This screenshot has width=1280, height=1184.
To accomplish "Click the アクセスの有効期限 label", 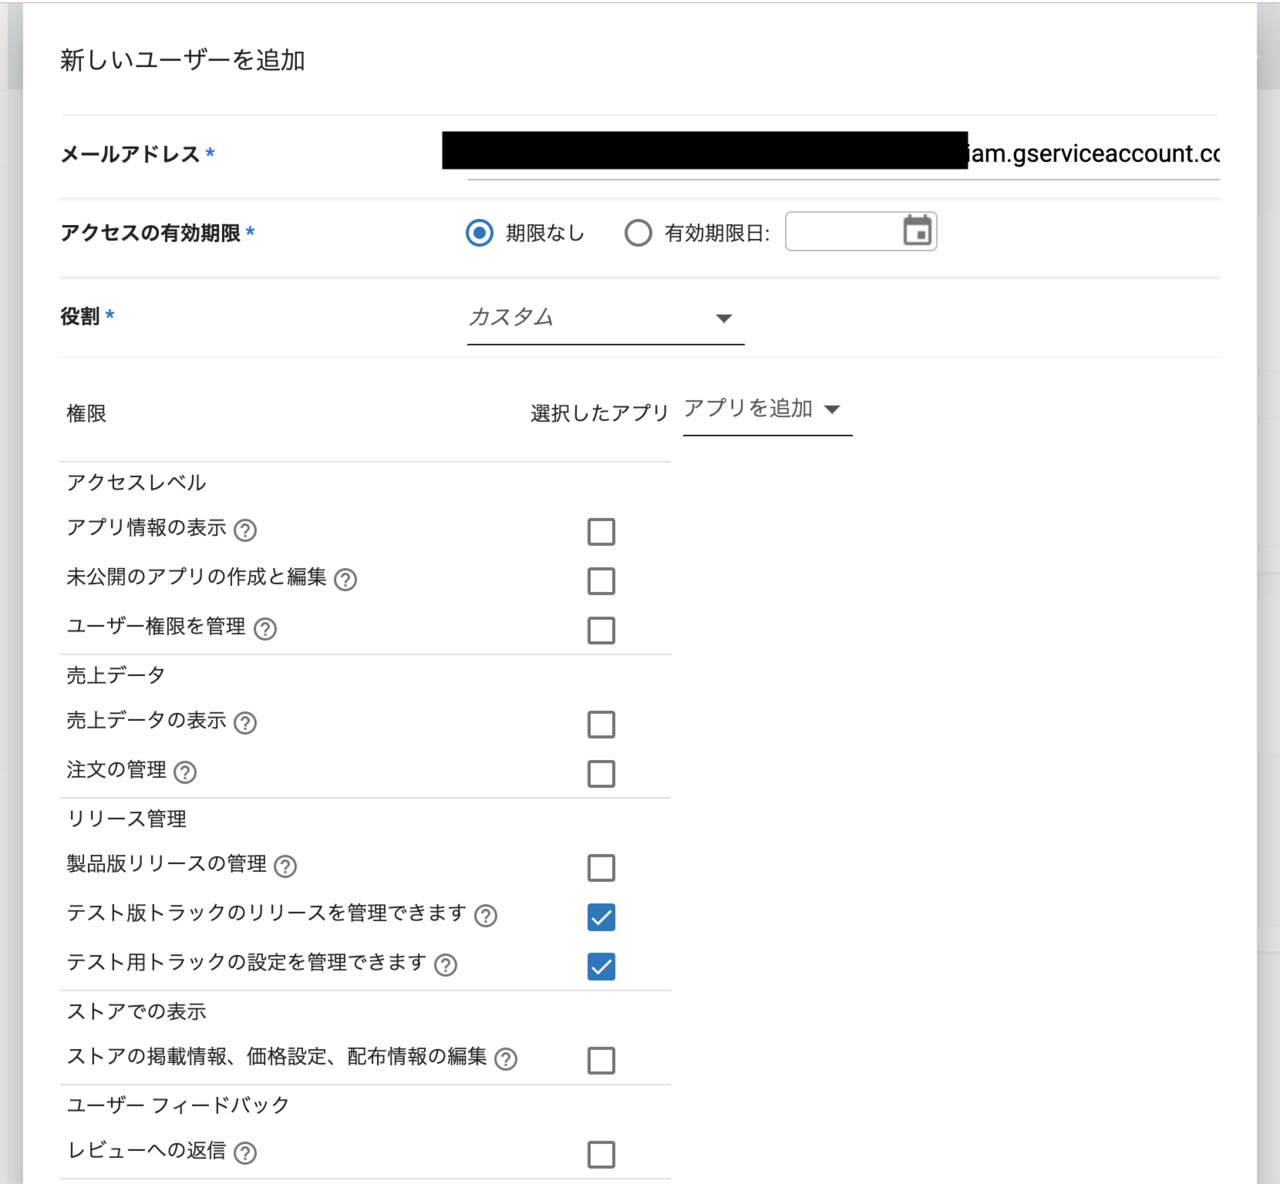I will point(150,233).
